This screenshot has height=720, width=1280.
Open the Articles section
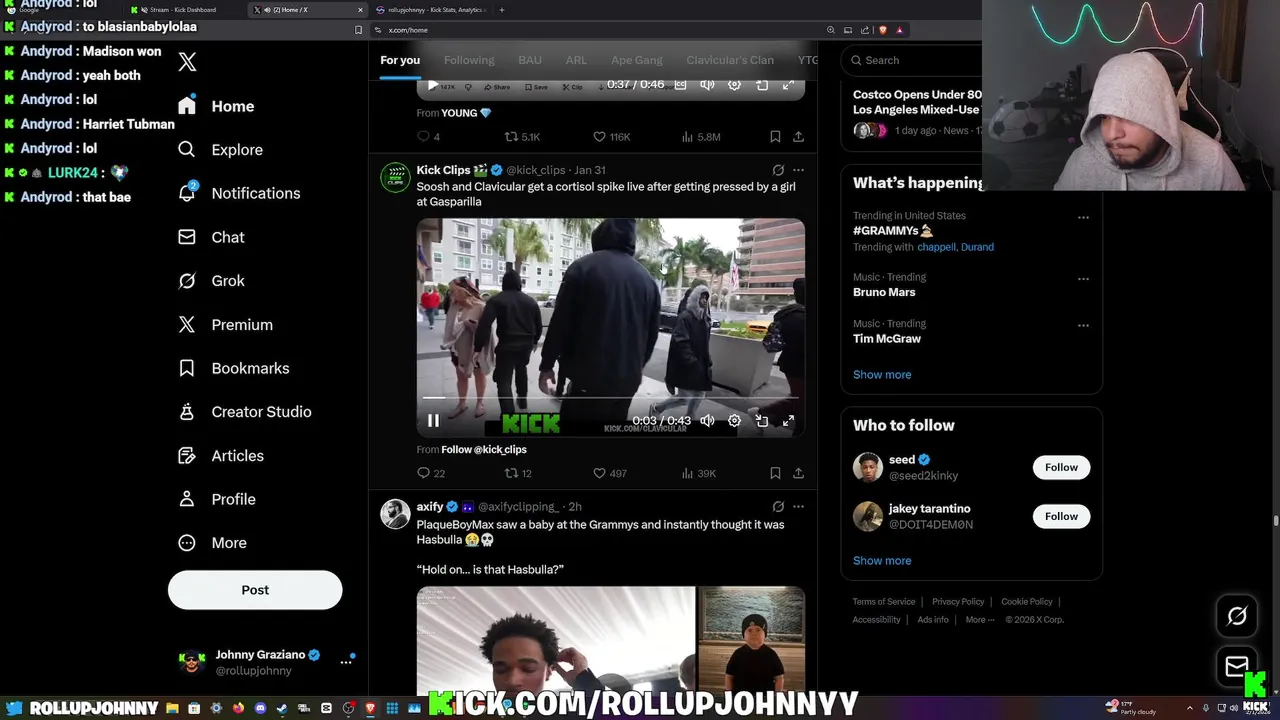tap(220, 456)
